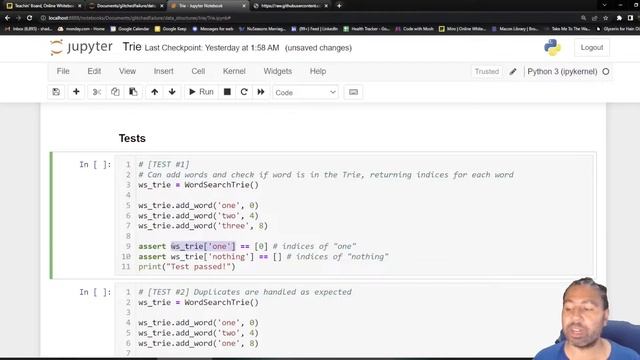
Task: Open the File menu
Action: click(x=63, y=71)
